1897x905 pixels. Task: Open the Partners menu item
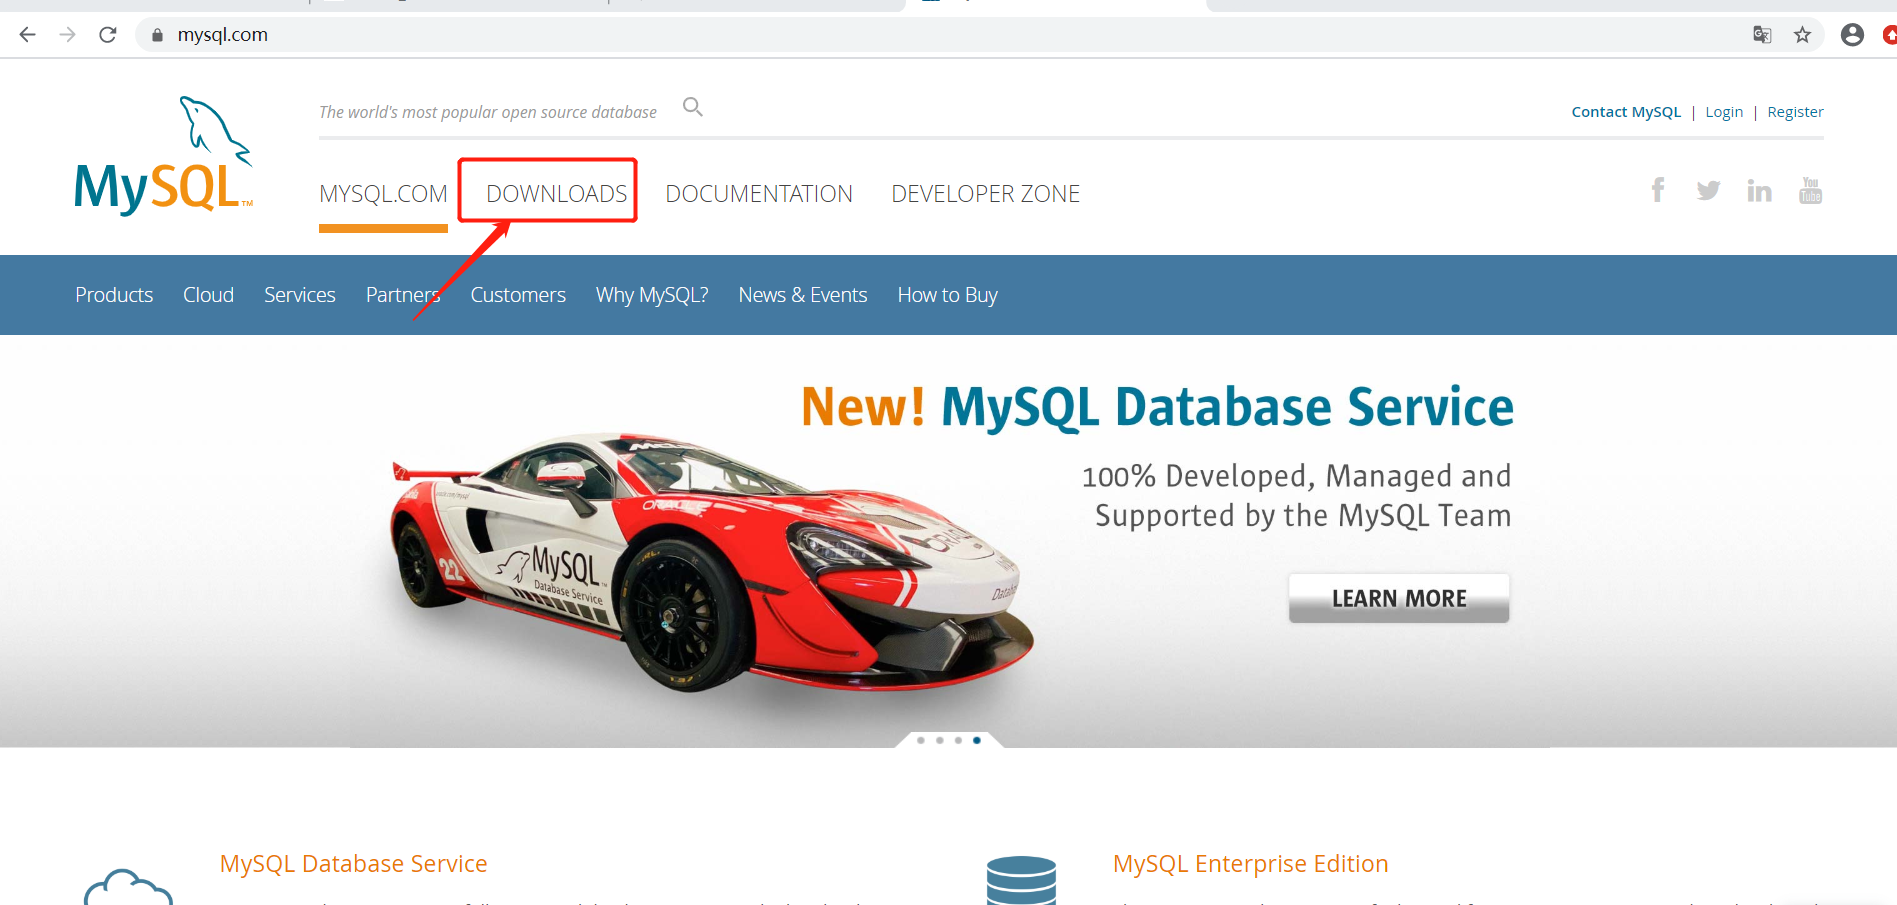[x=403, y=295]
